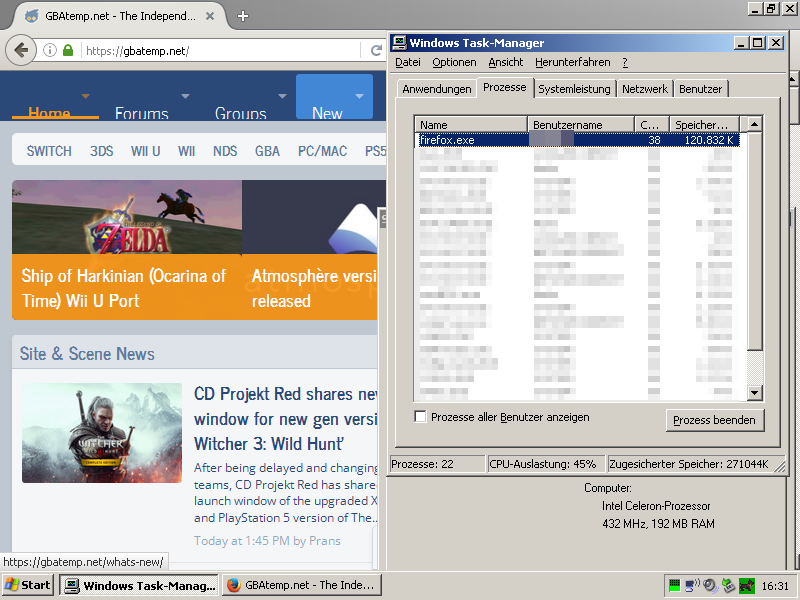Click the network connection tray icon

pos(692,585)
